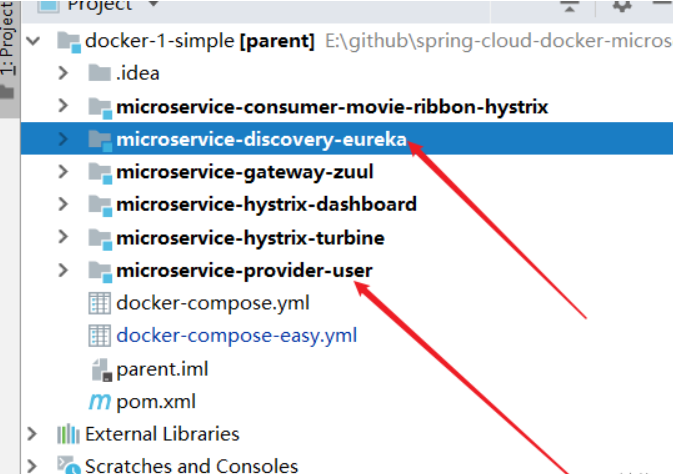The width and height of the screenshot is (673, 474).
Task: Open the Project view dropdown arrow
Action: [153, 5]
